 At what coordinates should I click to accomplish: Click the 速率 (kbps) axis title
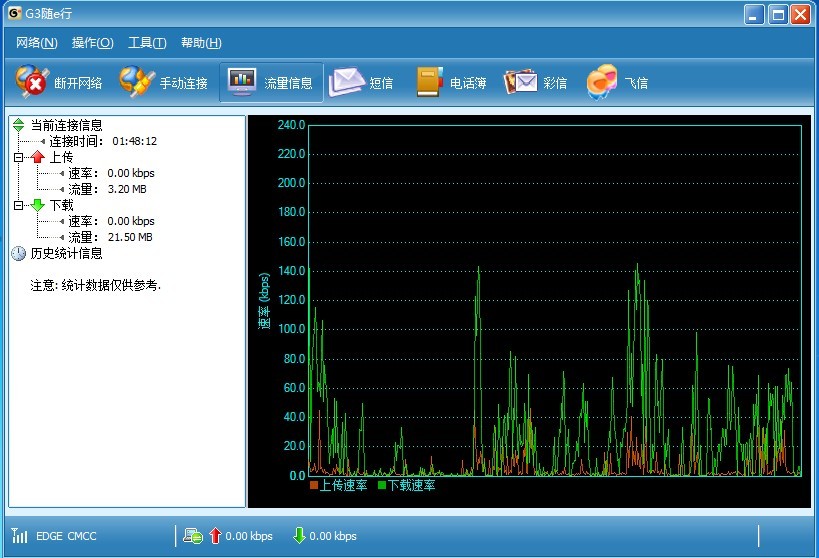point(264,301)
